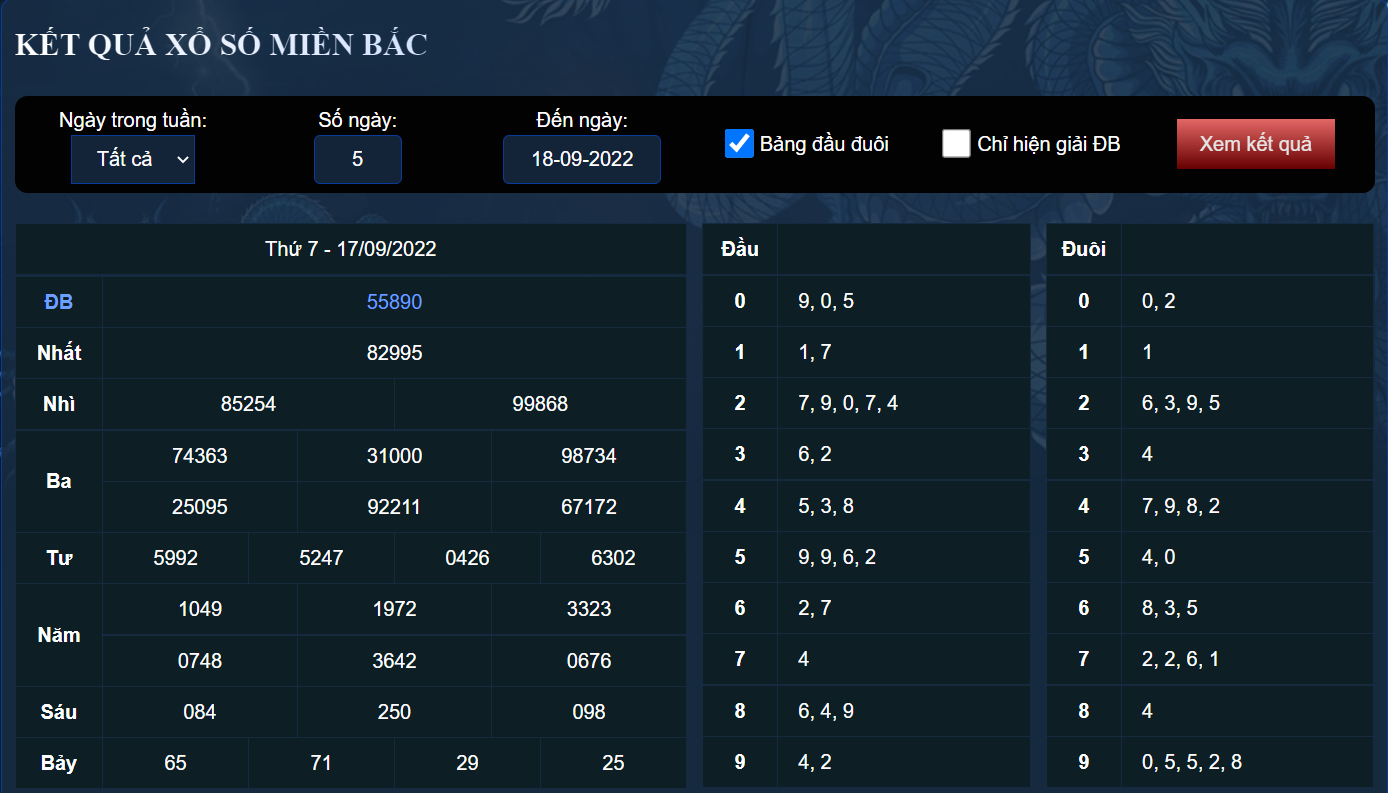Open the Đến ngày date field

[582, 159]
